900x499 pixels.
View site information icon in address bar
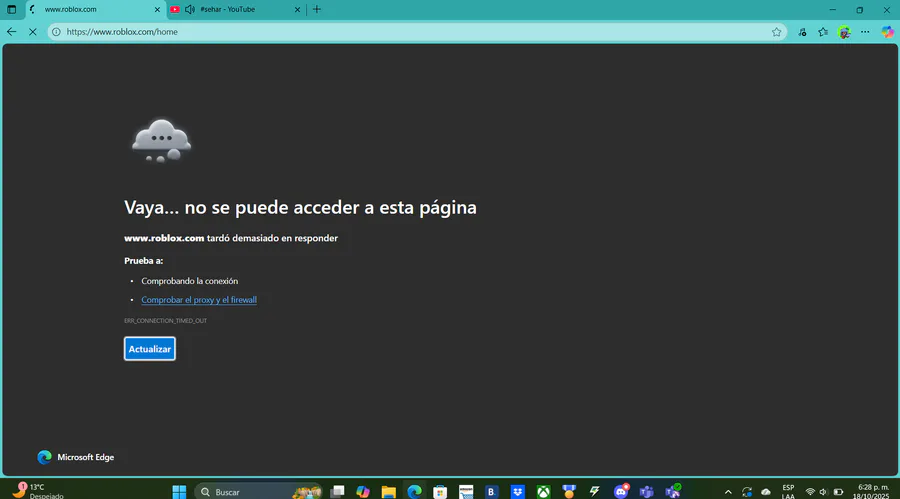point(56,32)
